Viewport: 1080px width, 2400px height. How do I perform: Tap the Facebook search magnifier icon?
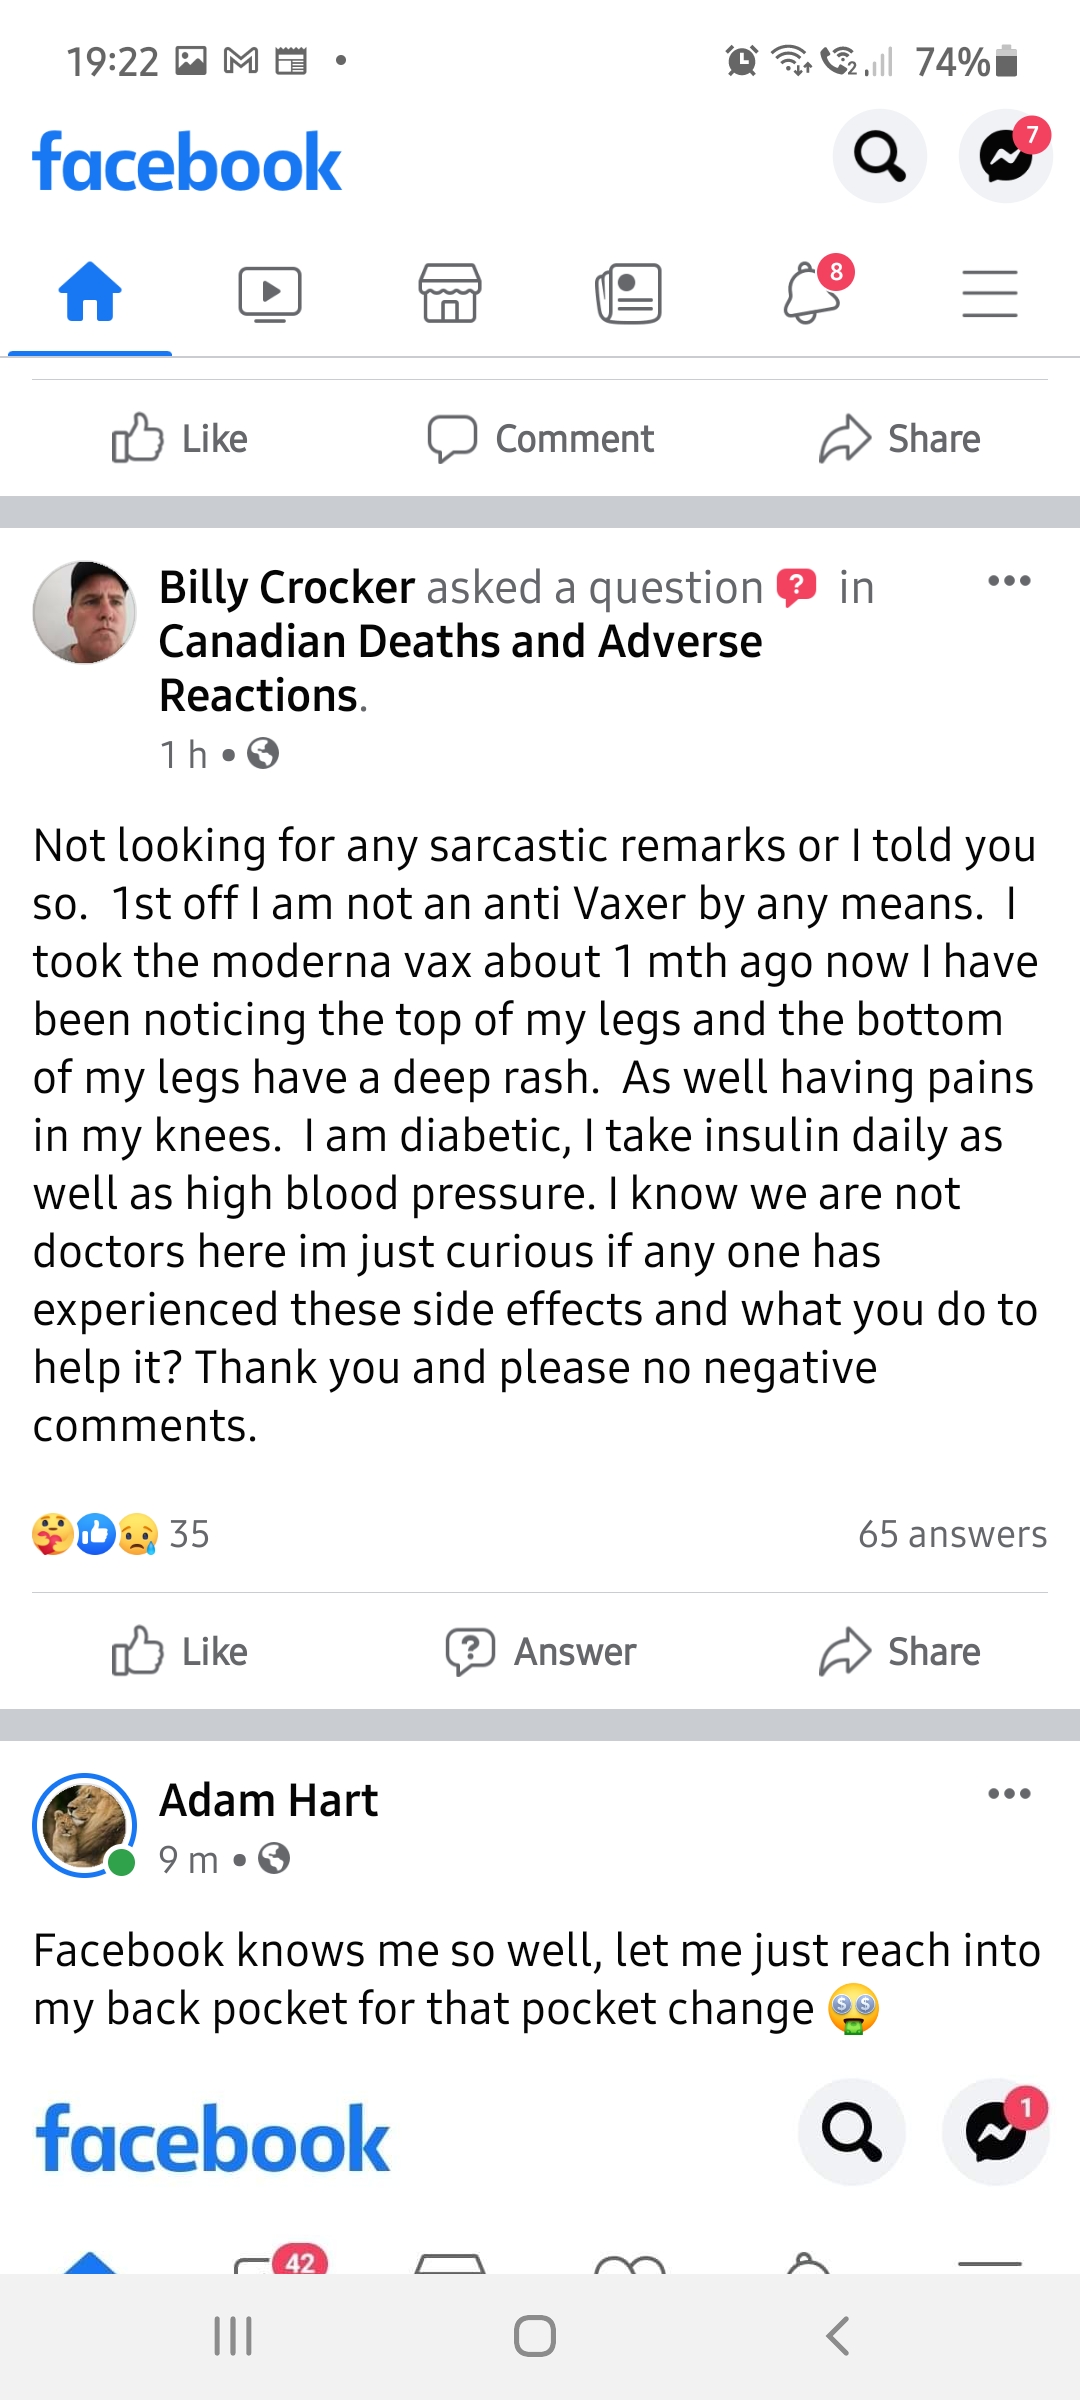click(x=879, y=157)
